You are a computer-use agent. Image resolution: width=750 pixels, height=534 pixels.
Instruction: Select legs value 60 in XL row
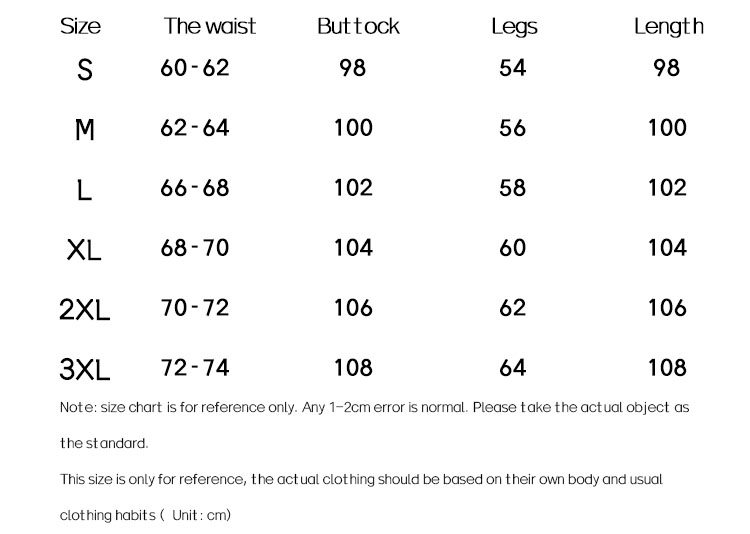[x=512, y=248]
